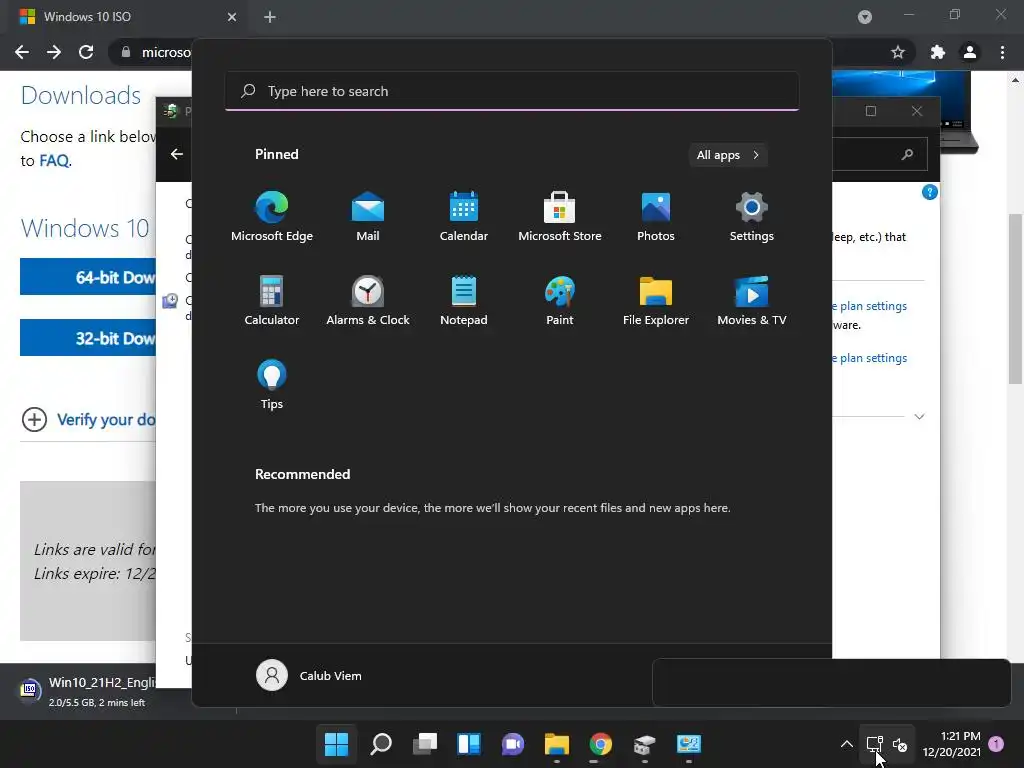Click in Type here to search box
The width and height of the screenshot is (1024, 768).
click(x=512, y=91)
